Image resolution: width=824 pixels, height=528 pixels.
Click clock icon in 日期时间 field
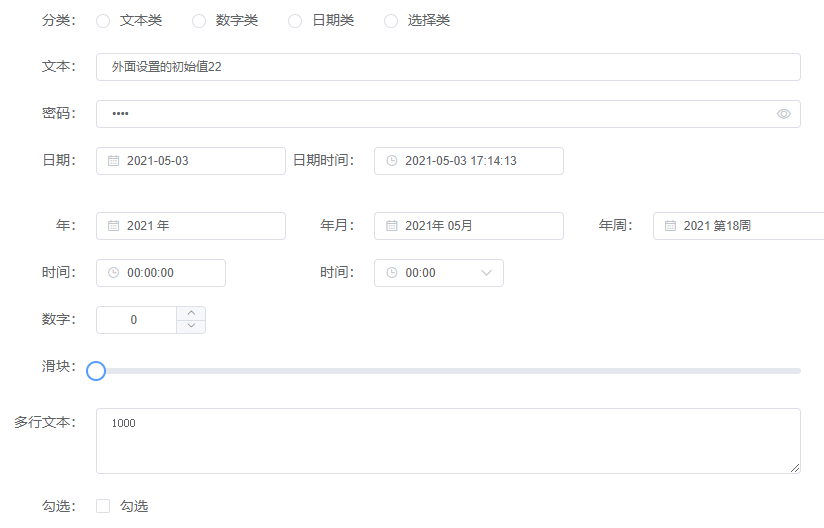(392, 161)
